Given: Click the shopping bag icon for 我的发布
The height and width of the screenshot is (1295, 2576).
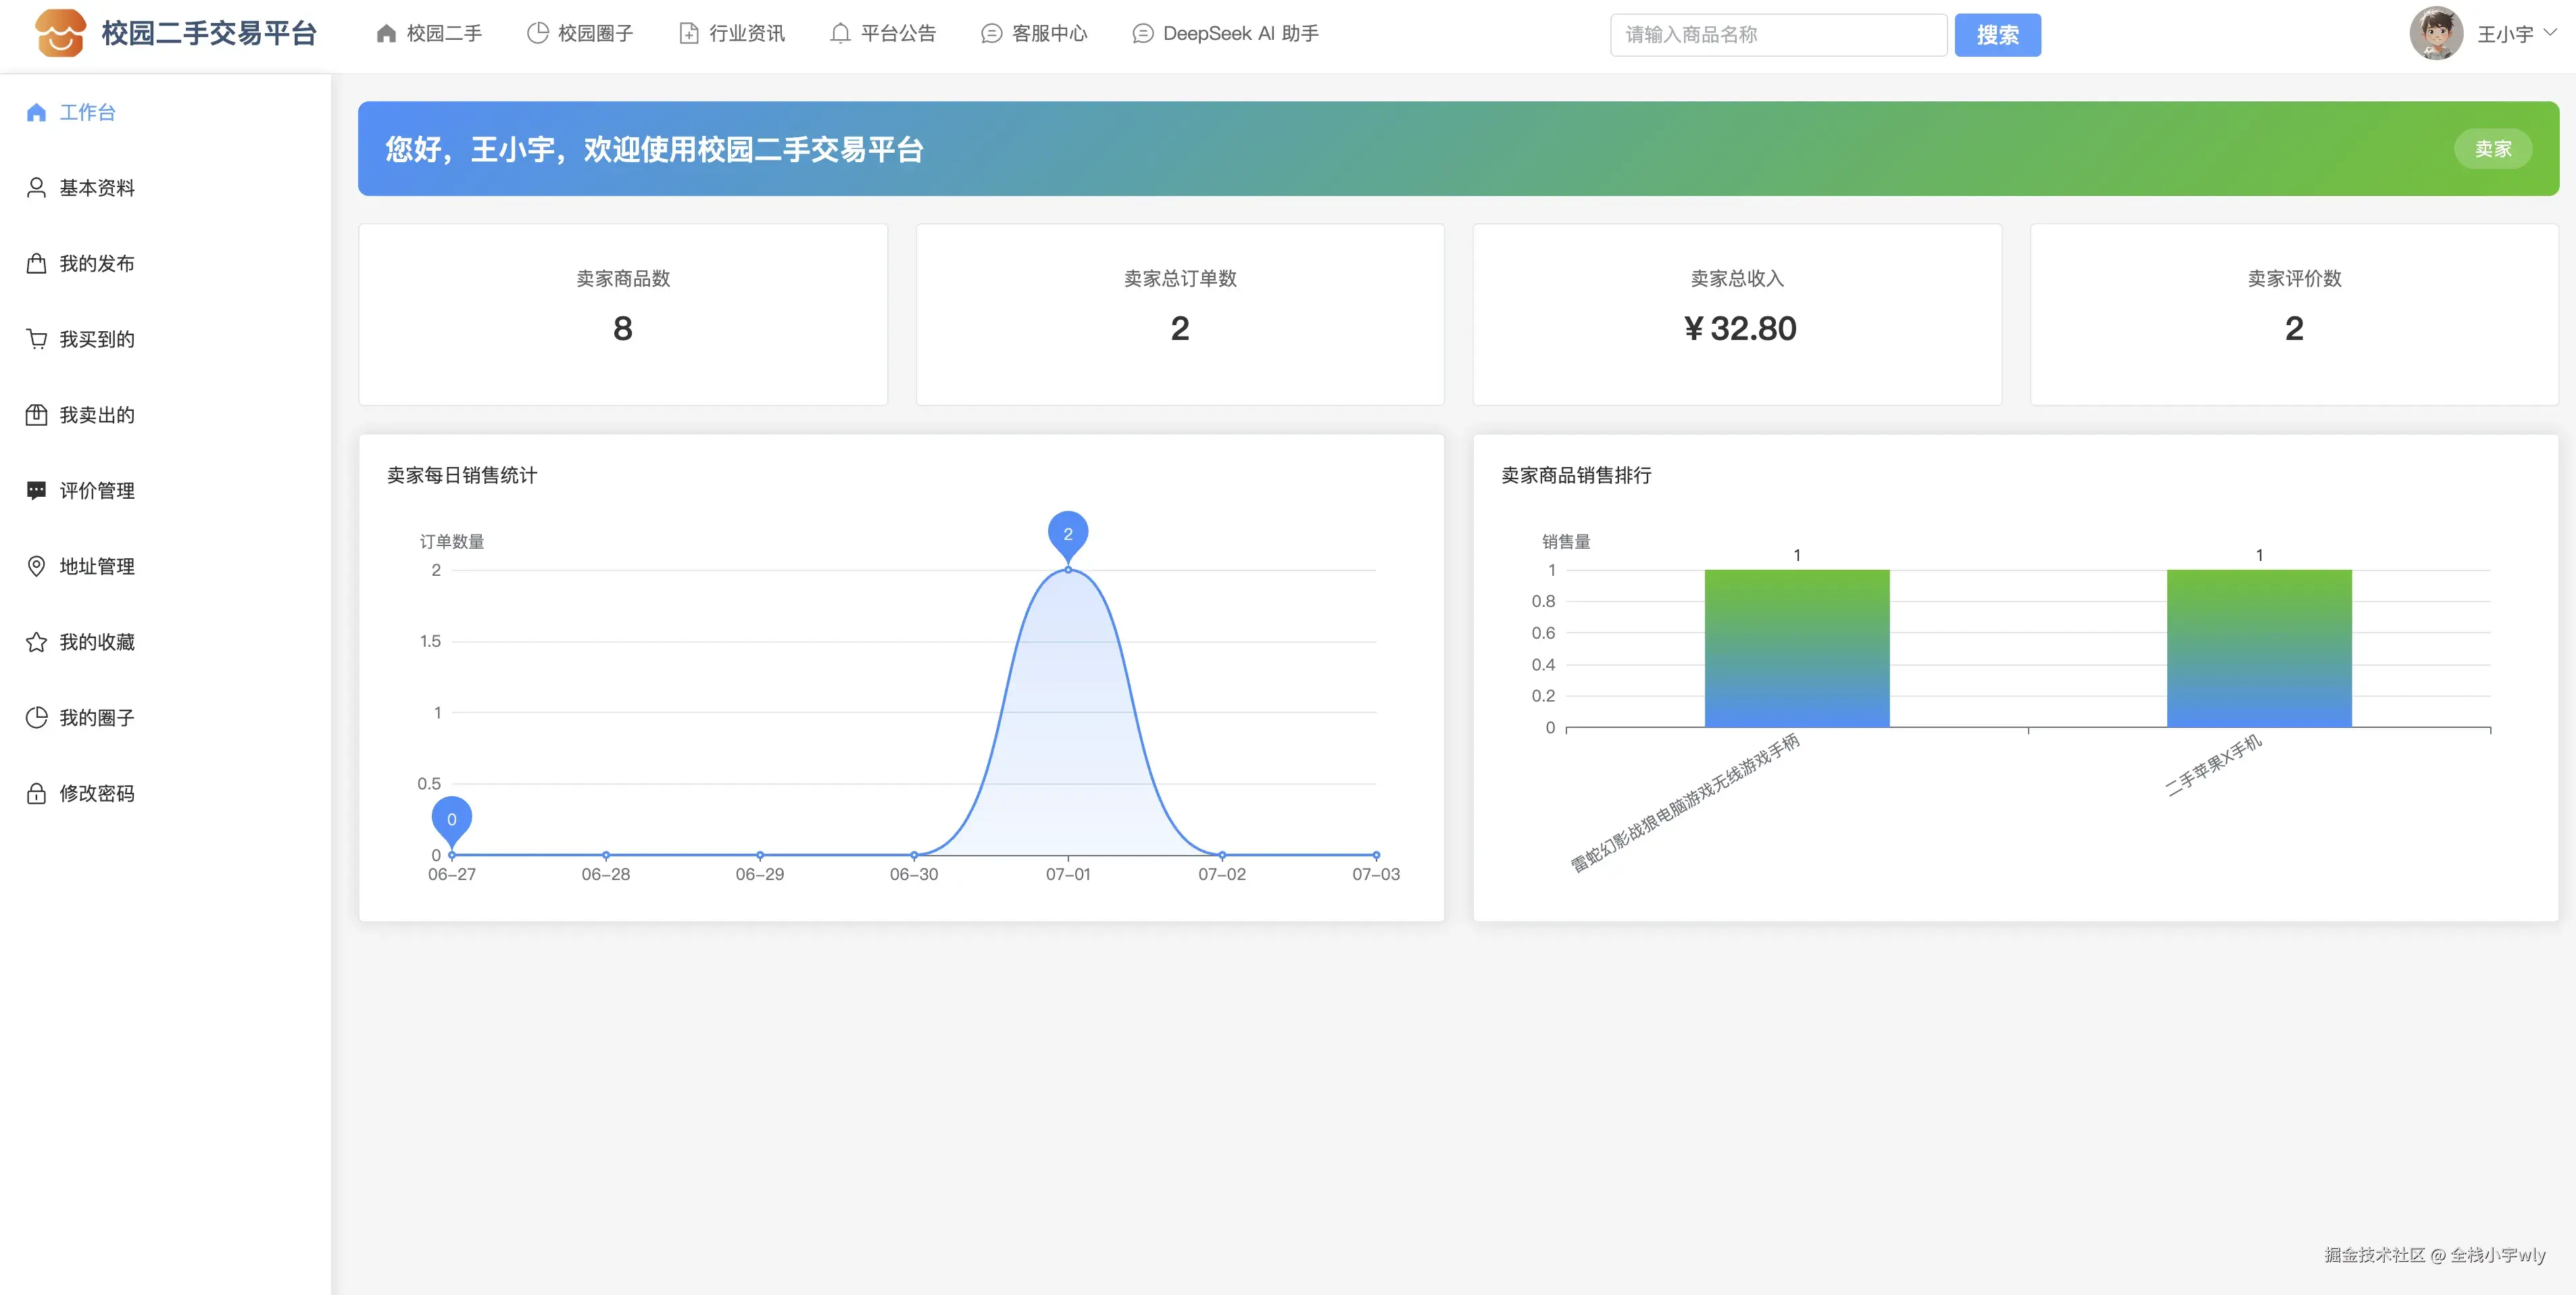Looking at the screenshot, I should point(36,263).
